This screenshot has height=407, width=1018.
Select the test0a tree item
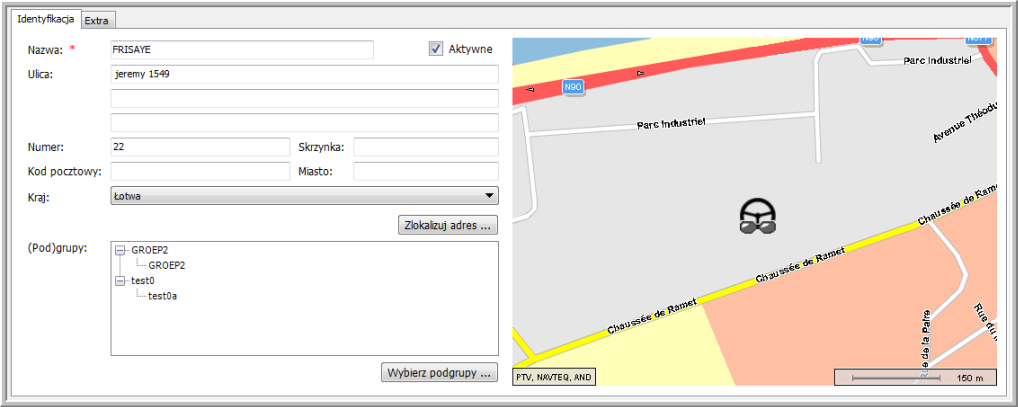[163, 296]
